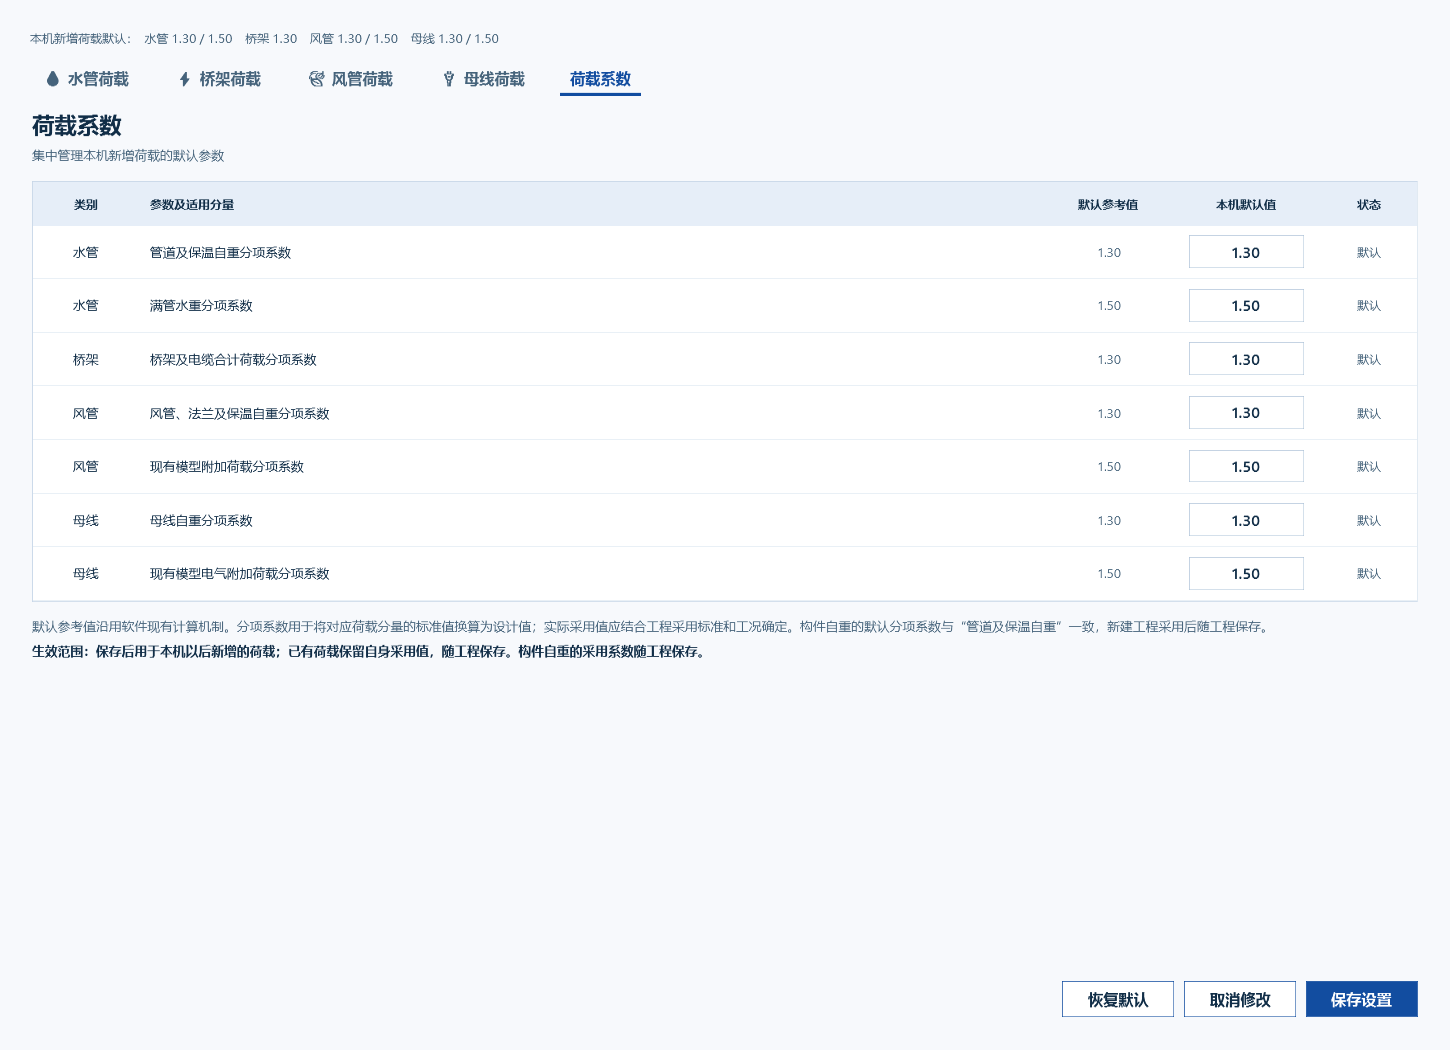
Task: Click 默认 status in 母线自重分项系数 row
Action: [x=1369, y=521]
